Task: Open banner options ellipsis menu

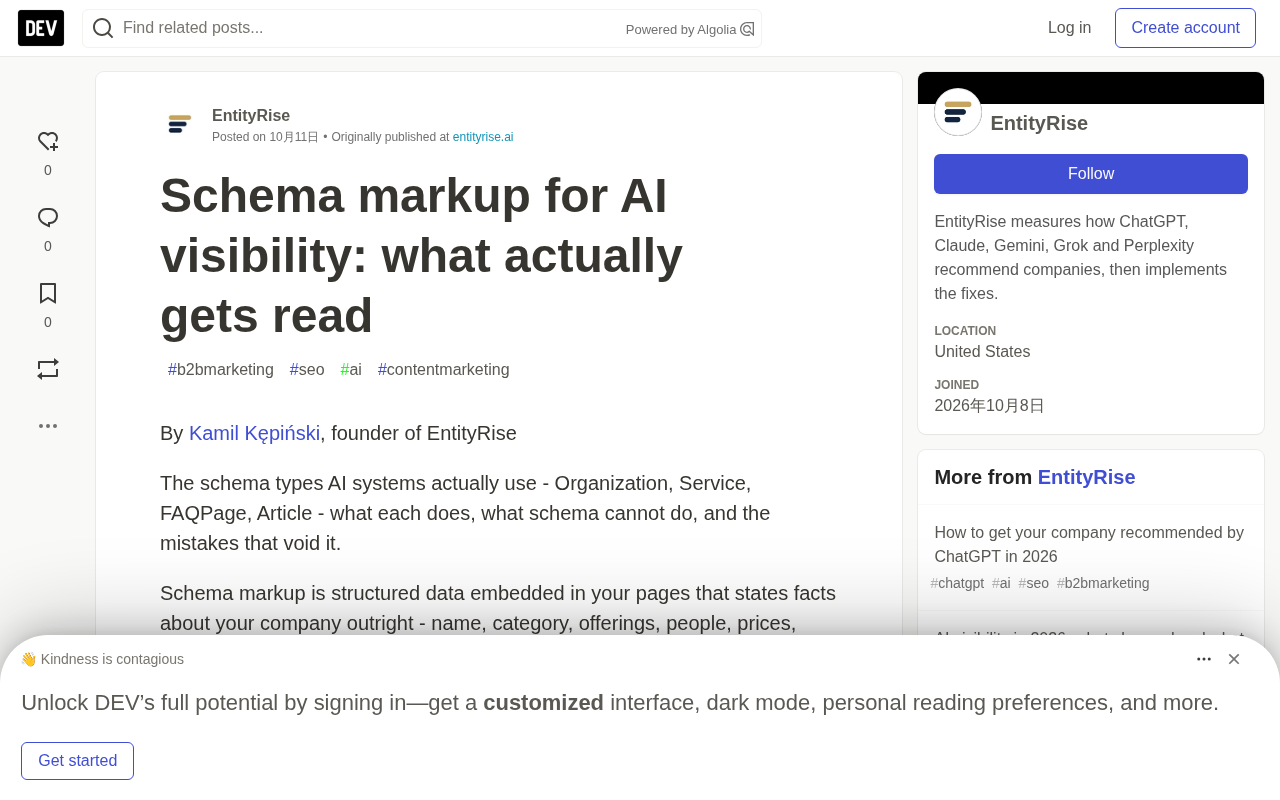Action: coord(1204,659)
